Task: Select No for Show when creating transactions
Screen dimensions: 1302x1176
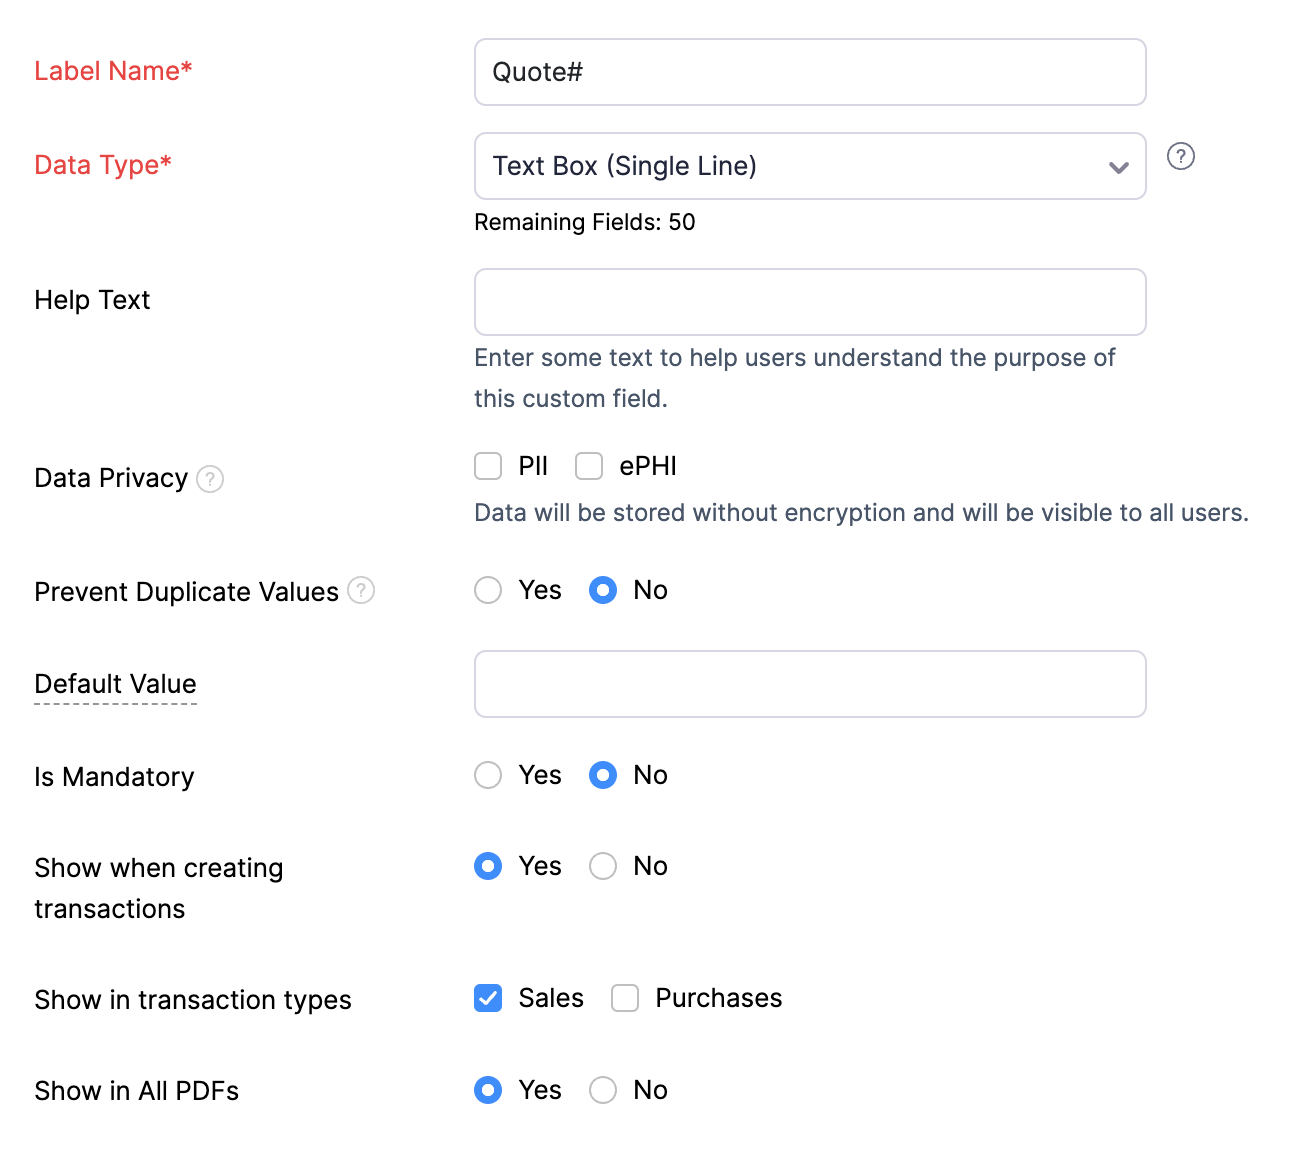Action: click(x=603, y=866)
